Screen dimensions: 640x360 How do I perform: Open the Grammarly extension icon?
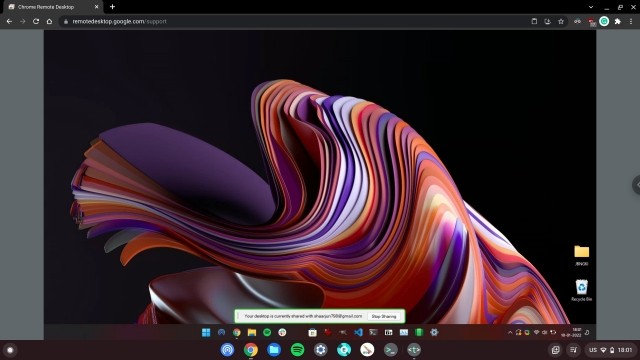(604, 21)
